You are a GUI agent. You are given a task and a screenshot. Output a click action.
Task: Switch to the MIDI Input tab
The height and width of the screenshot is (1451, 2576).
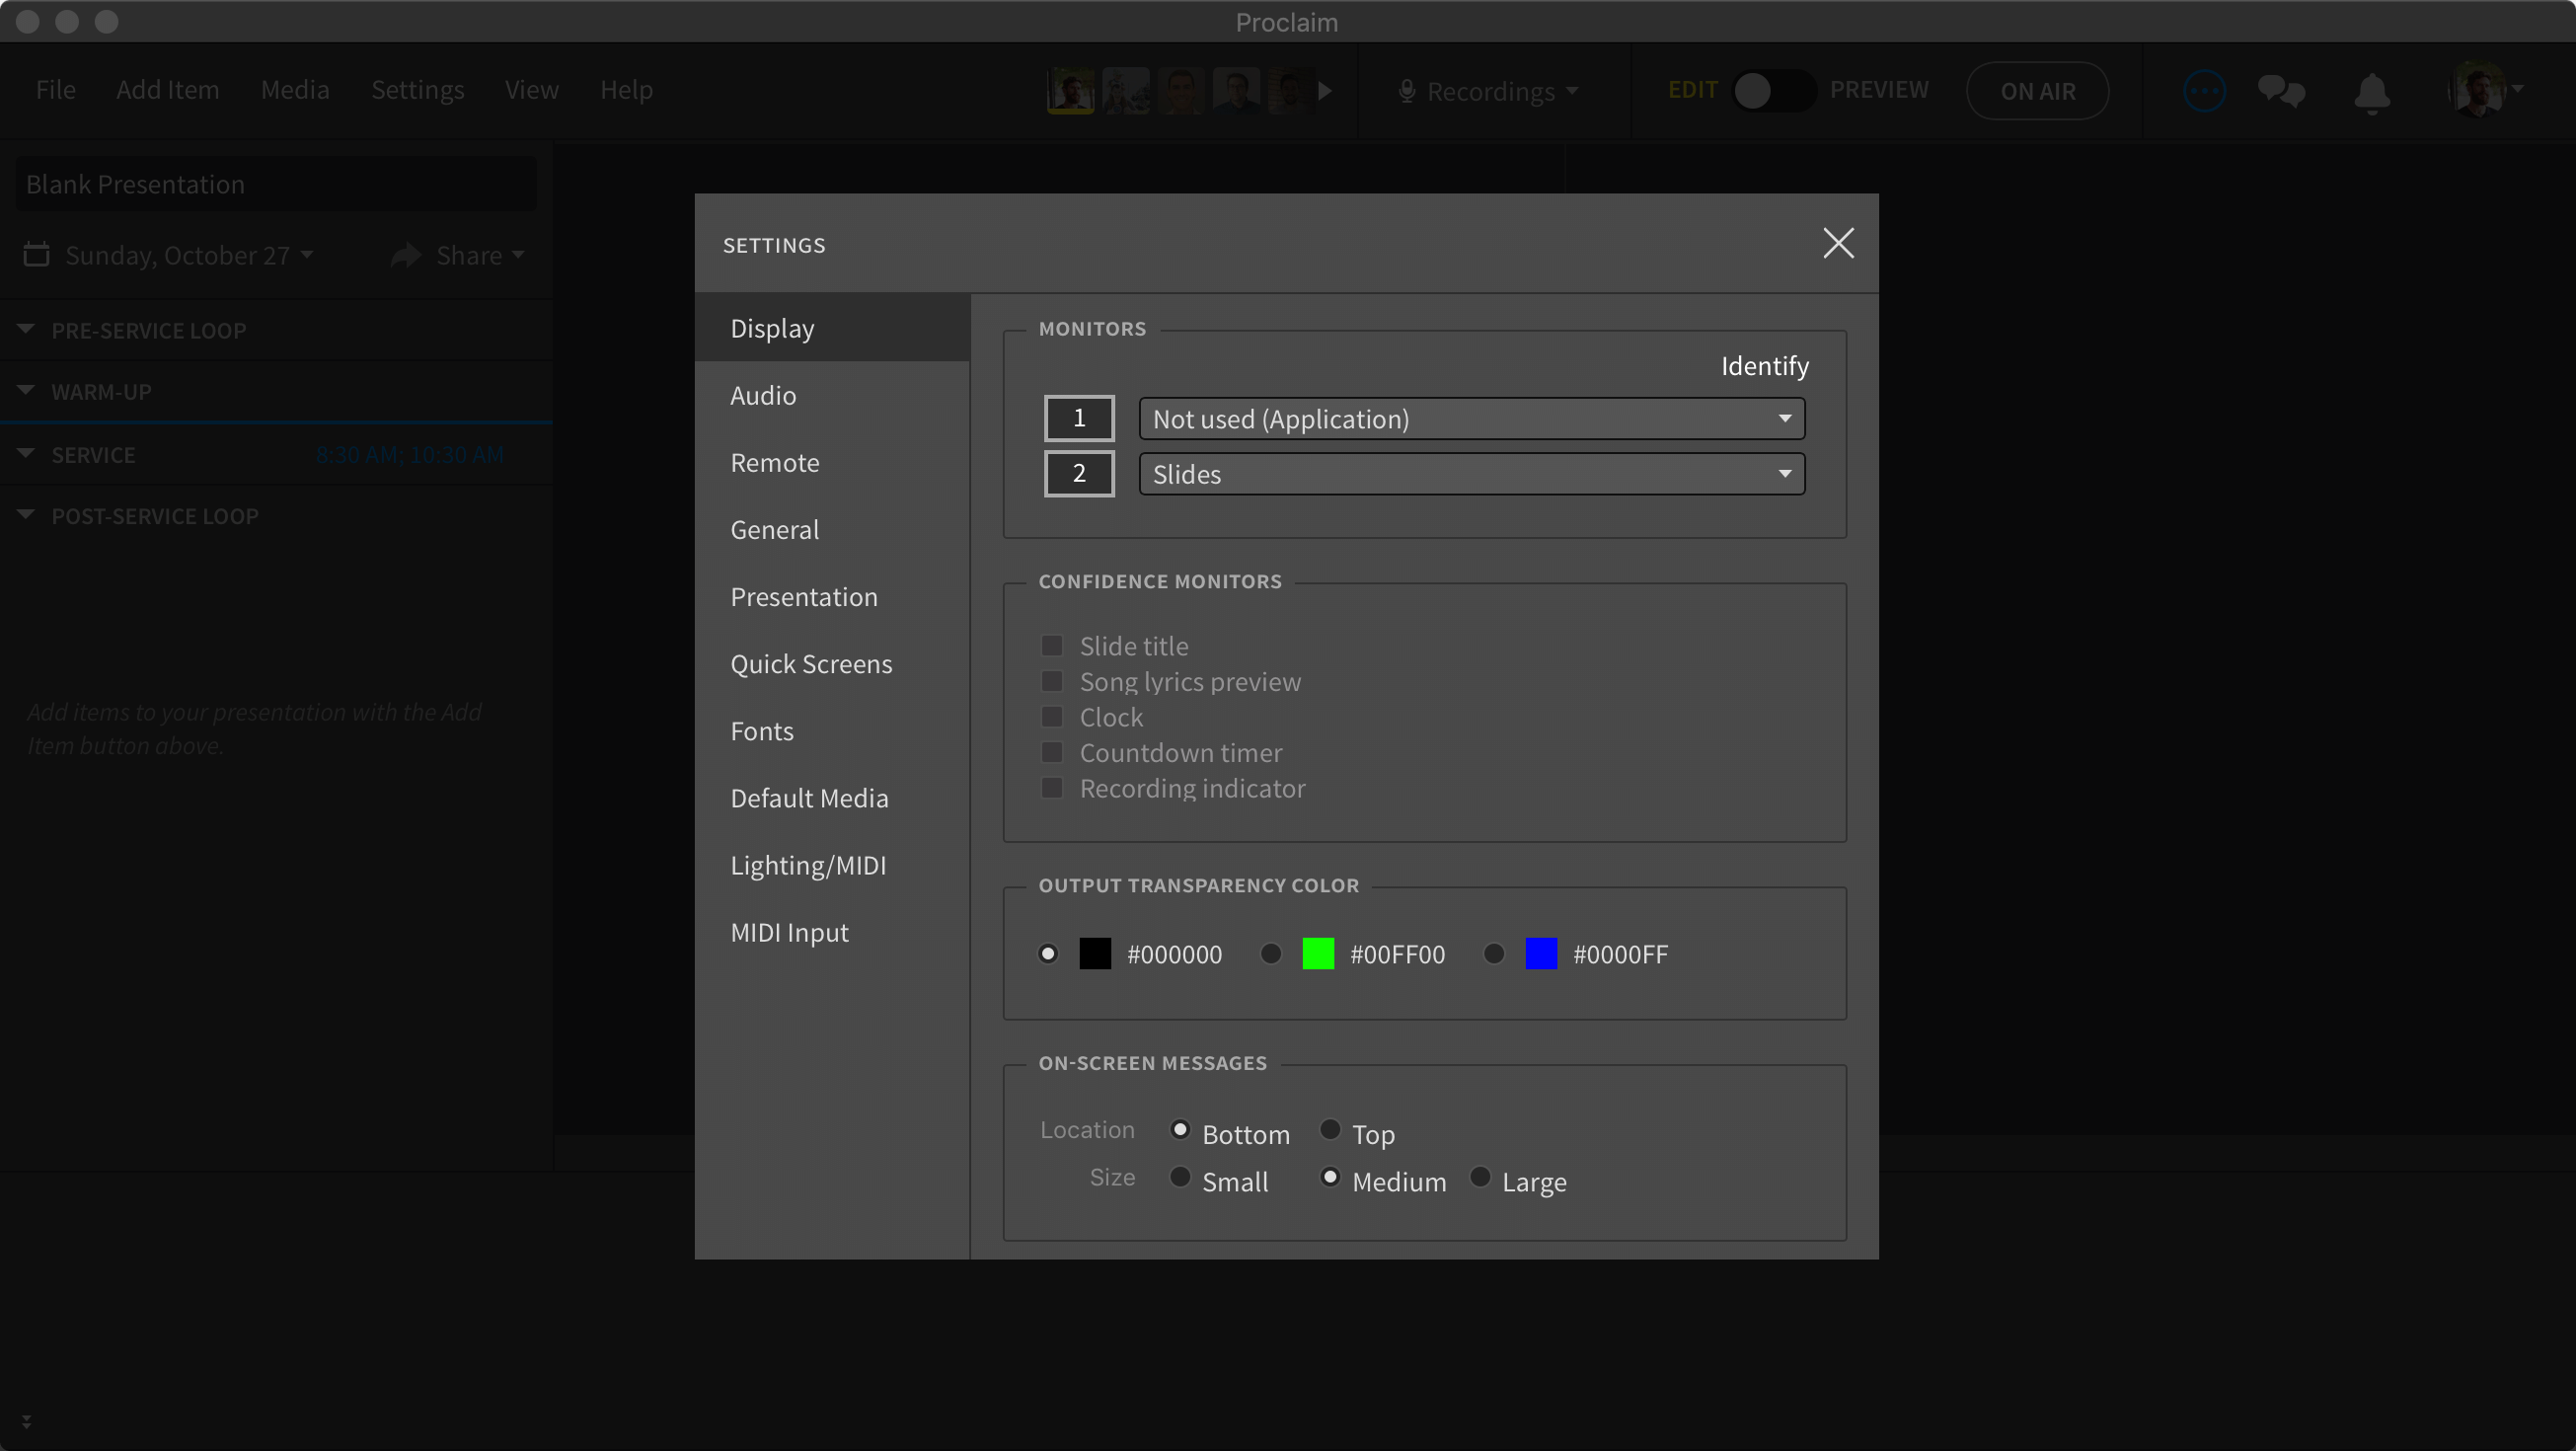coord(832,931)
